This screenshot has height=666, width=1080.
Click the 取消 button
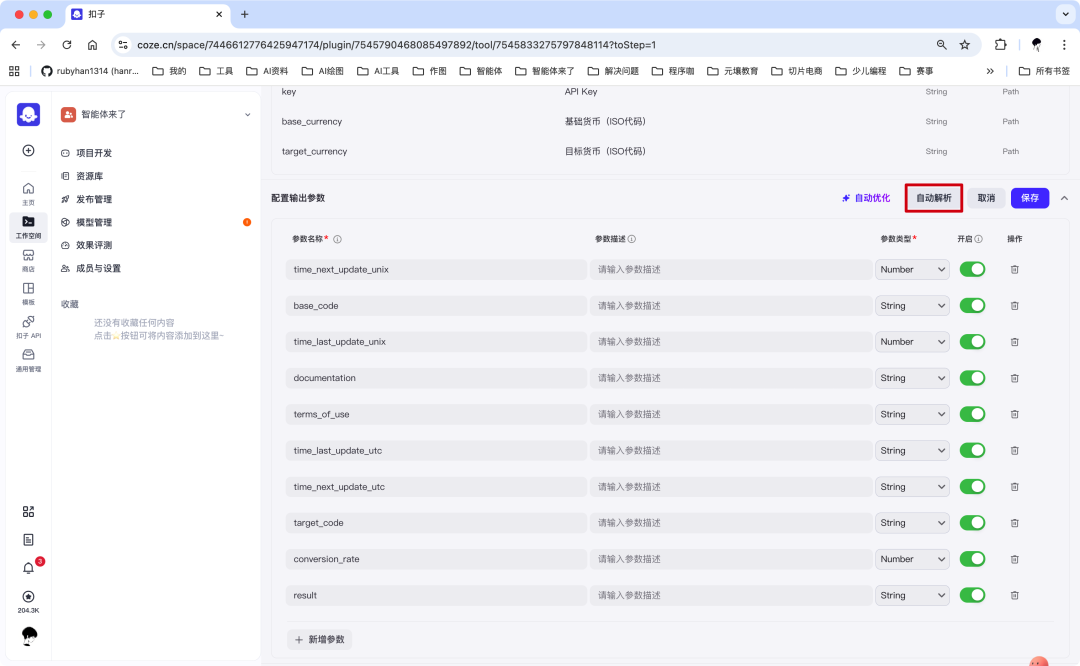pos(986,198)
